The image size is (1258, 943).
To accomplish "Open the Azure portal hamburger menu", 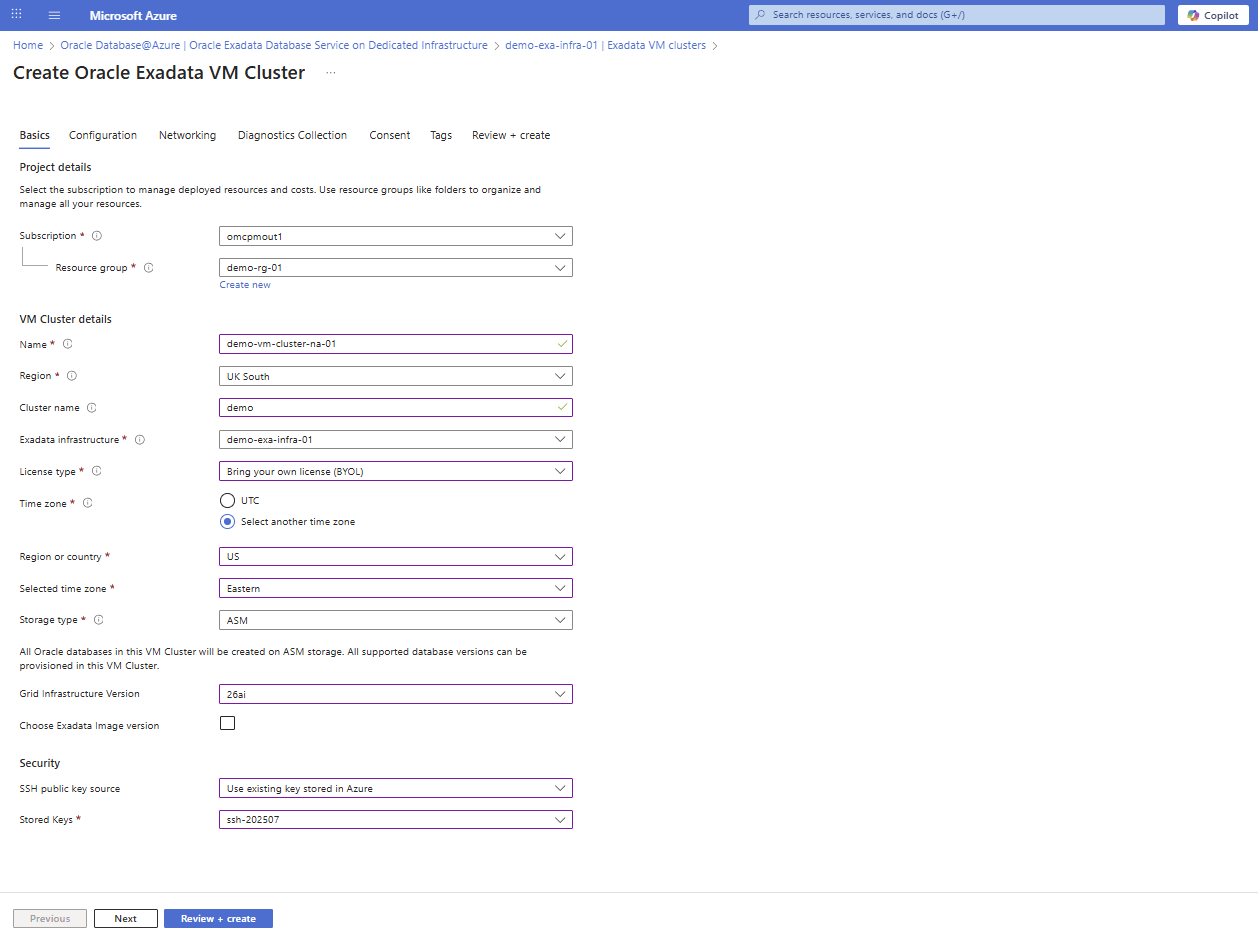I will 54,15.
